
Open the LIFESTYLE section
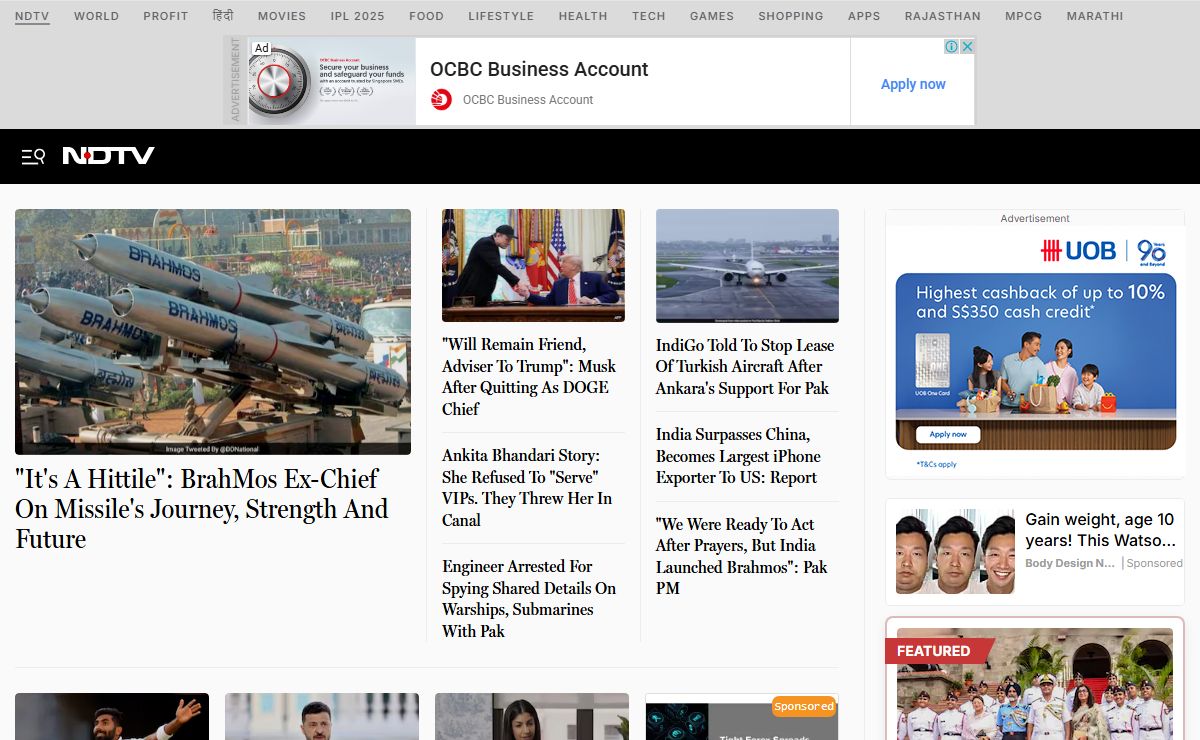(501, 16)
